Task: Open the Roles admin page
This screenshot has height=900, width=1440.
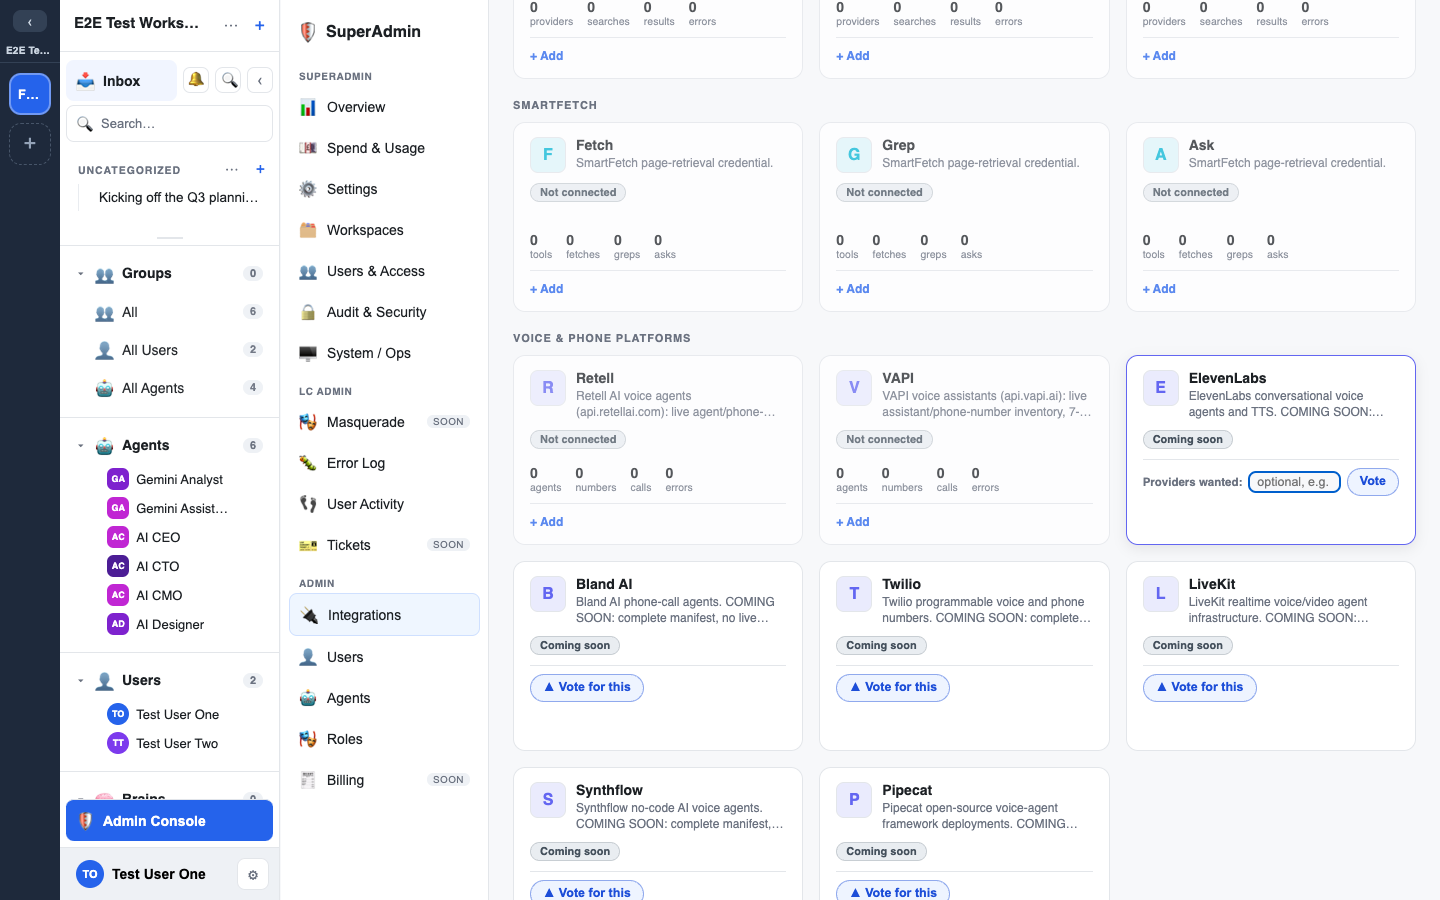Action: pos(384,739)
